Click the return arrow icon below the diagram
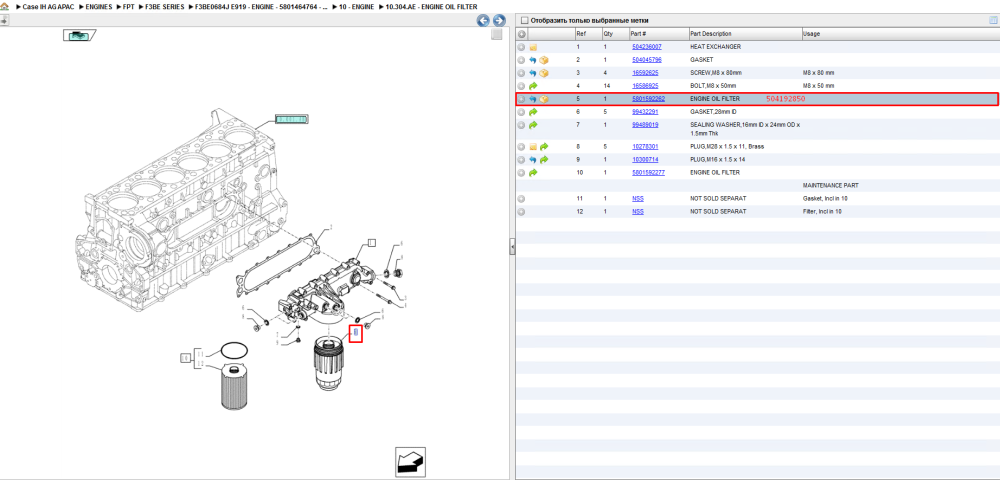Screen dimensions: 1000x480 pyautogui.click(x=410, y=461)
